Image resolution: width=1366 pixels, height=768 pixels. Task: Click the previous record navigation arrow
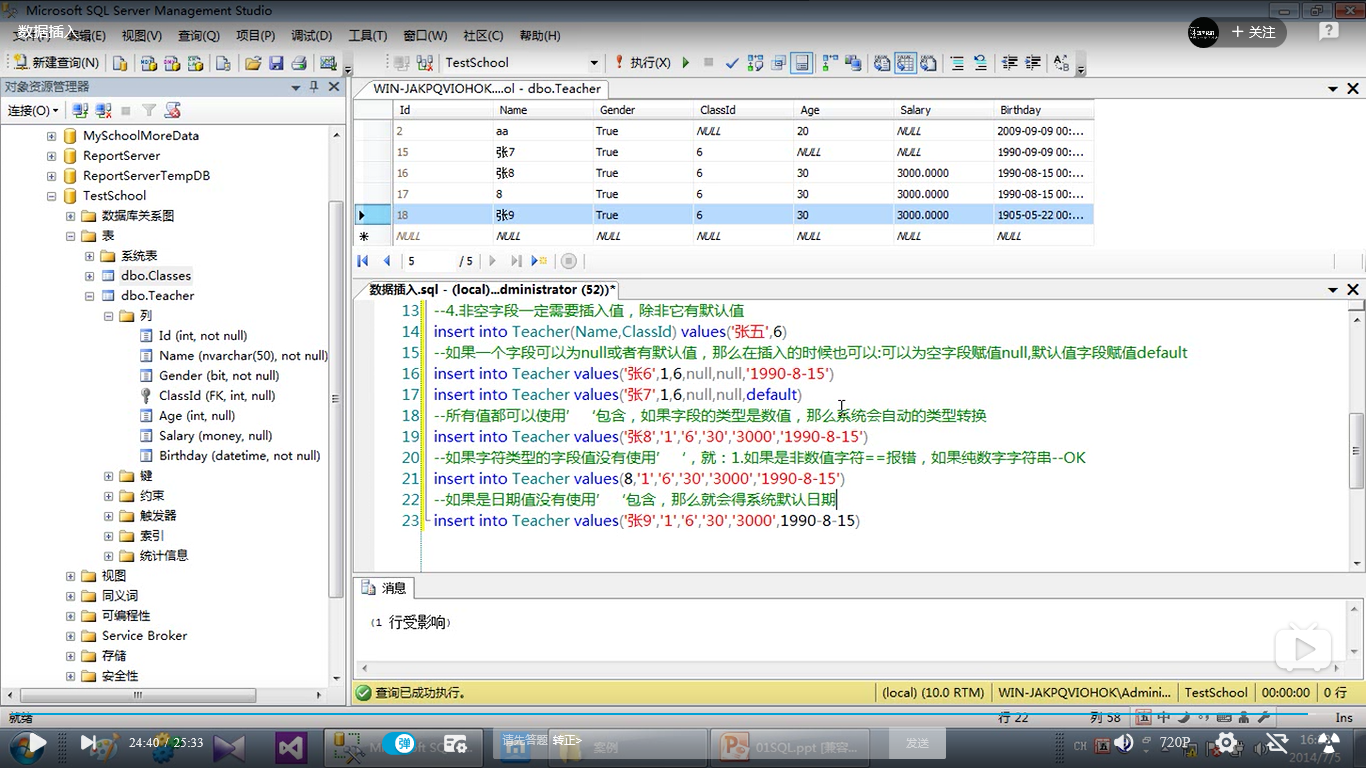tap(387, 261)
